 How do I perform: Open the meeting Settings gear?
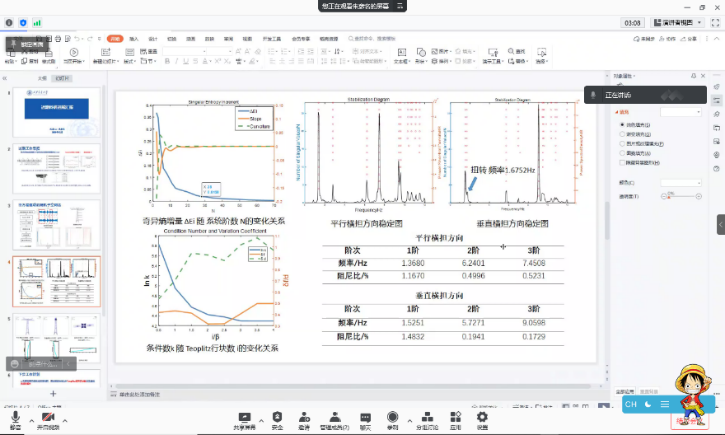coord(482,417)
